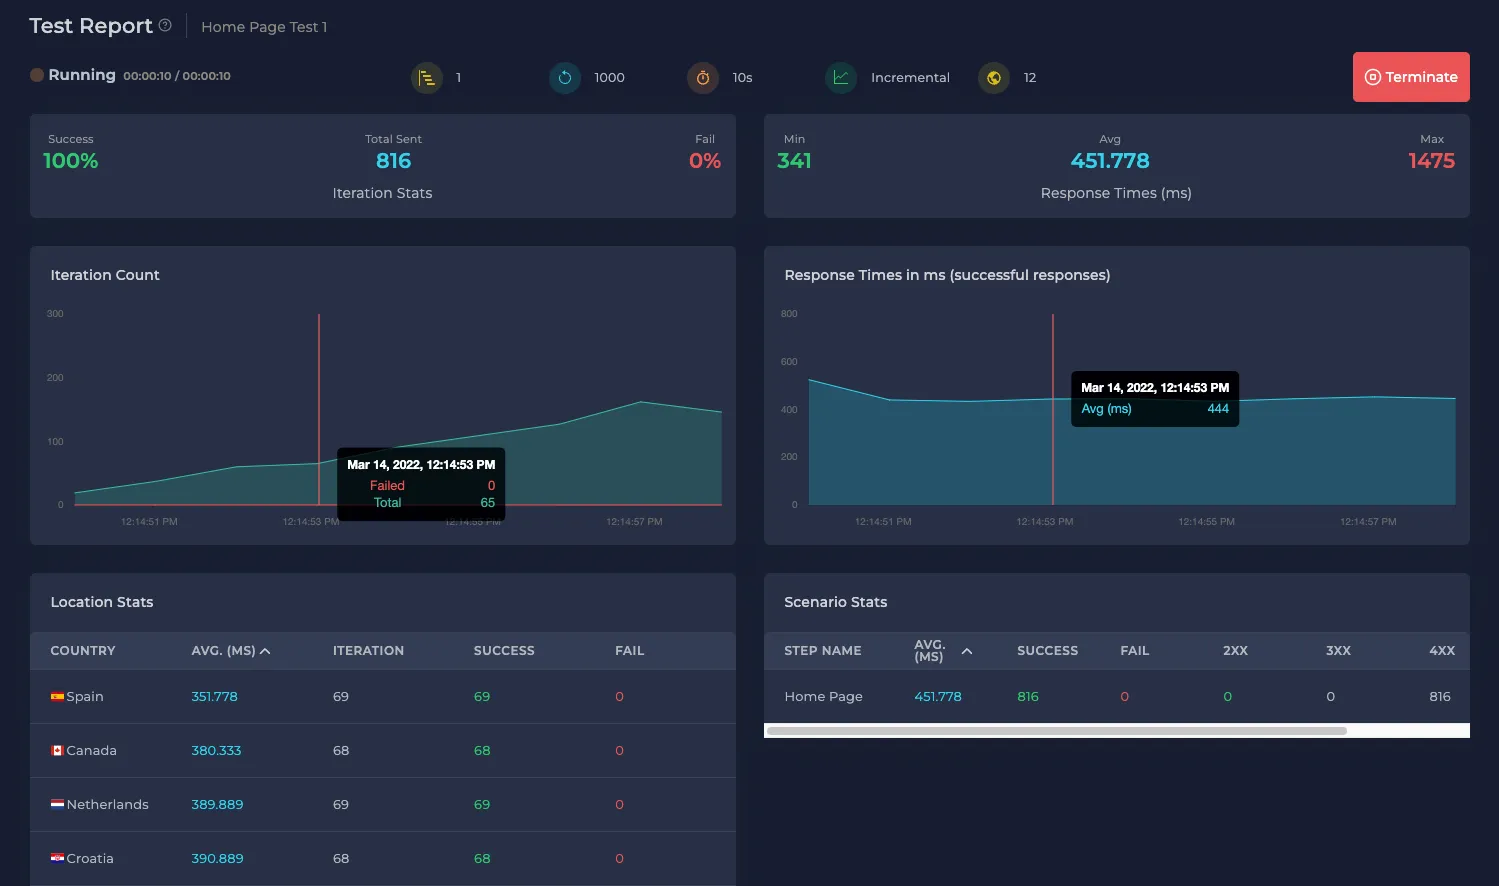Click Croatia average 390.889
Screen dimensions: 1499x886
[217, 858]
